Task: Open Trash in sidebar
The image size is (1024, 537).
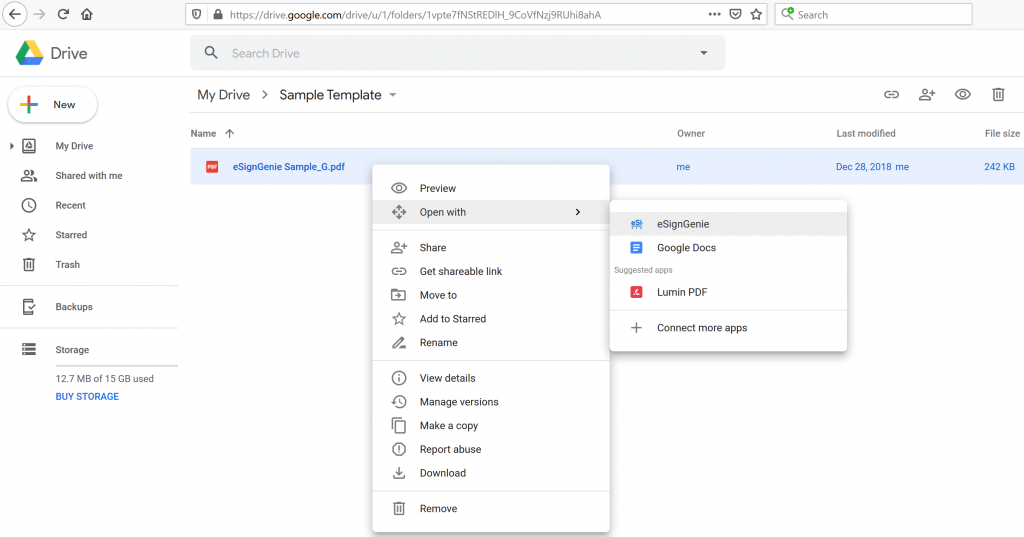Action: pyautogui.click(x=67, y=265)
